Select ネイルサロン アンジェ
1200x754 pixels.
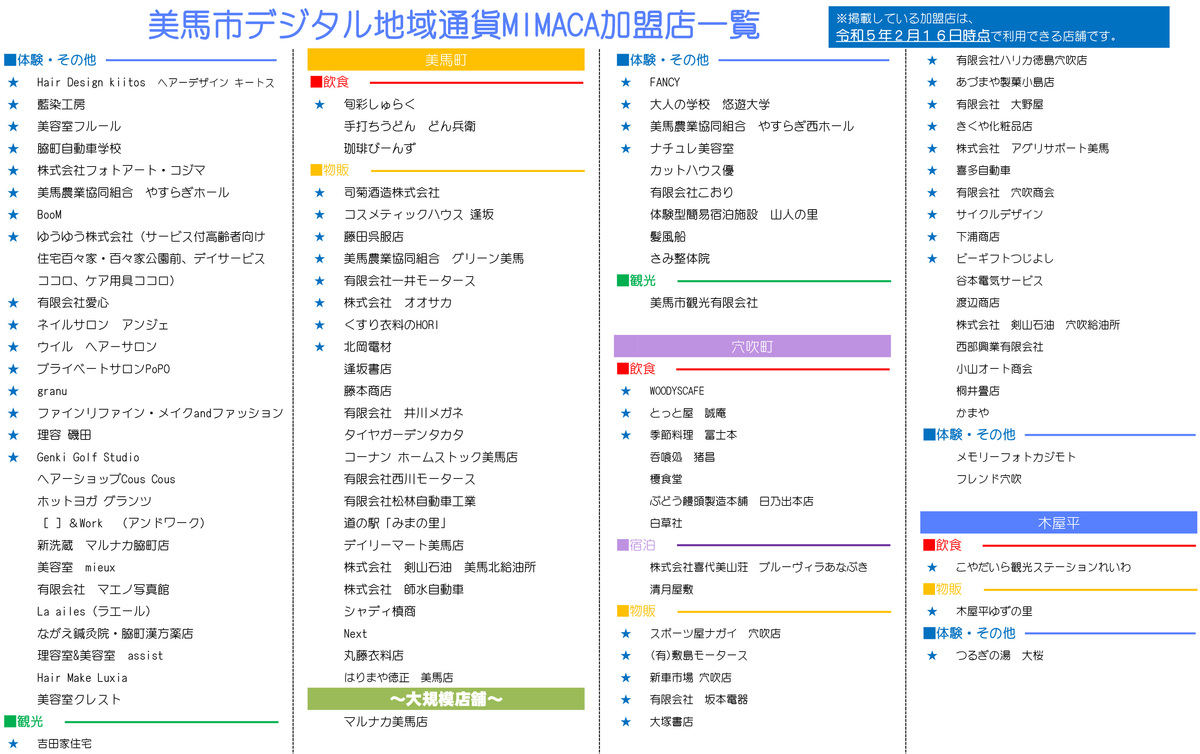[x=103, y=325]
